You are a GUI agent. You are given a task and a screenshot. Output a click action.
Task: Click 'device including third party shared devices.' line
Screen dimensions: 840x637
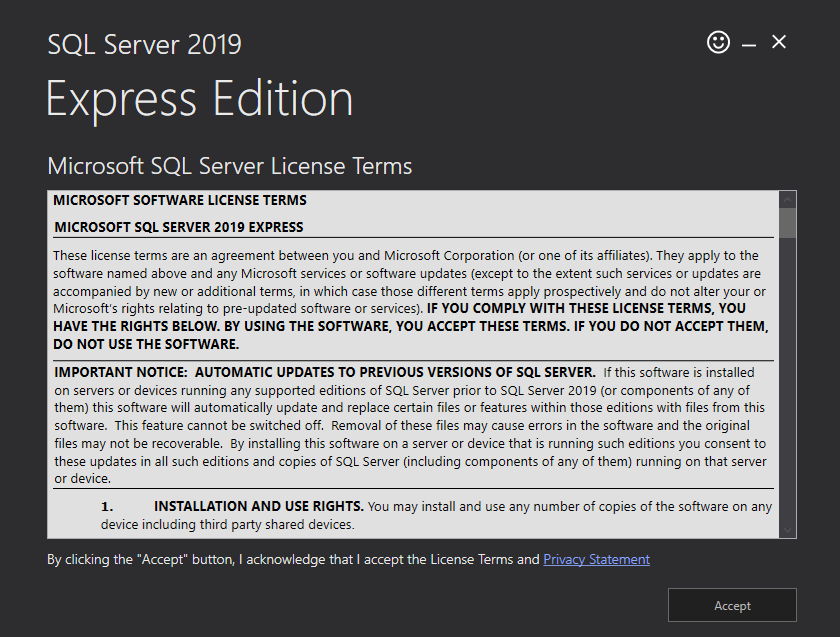[228, 524]
